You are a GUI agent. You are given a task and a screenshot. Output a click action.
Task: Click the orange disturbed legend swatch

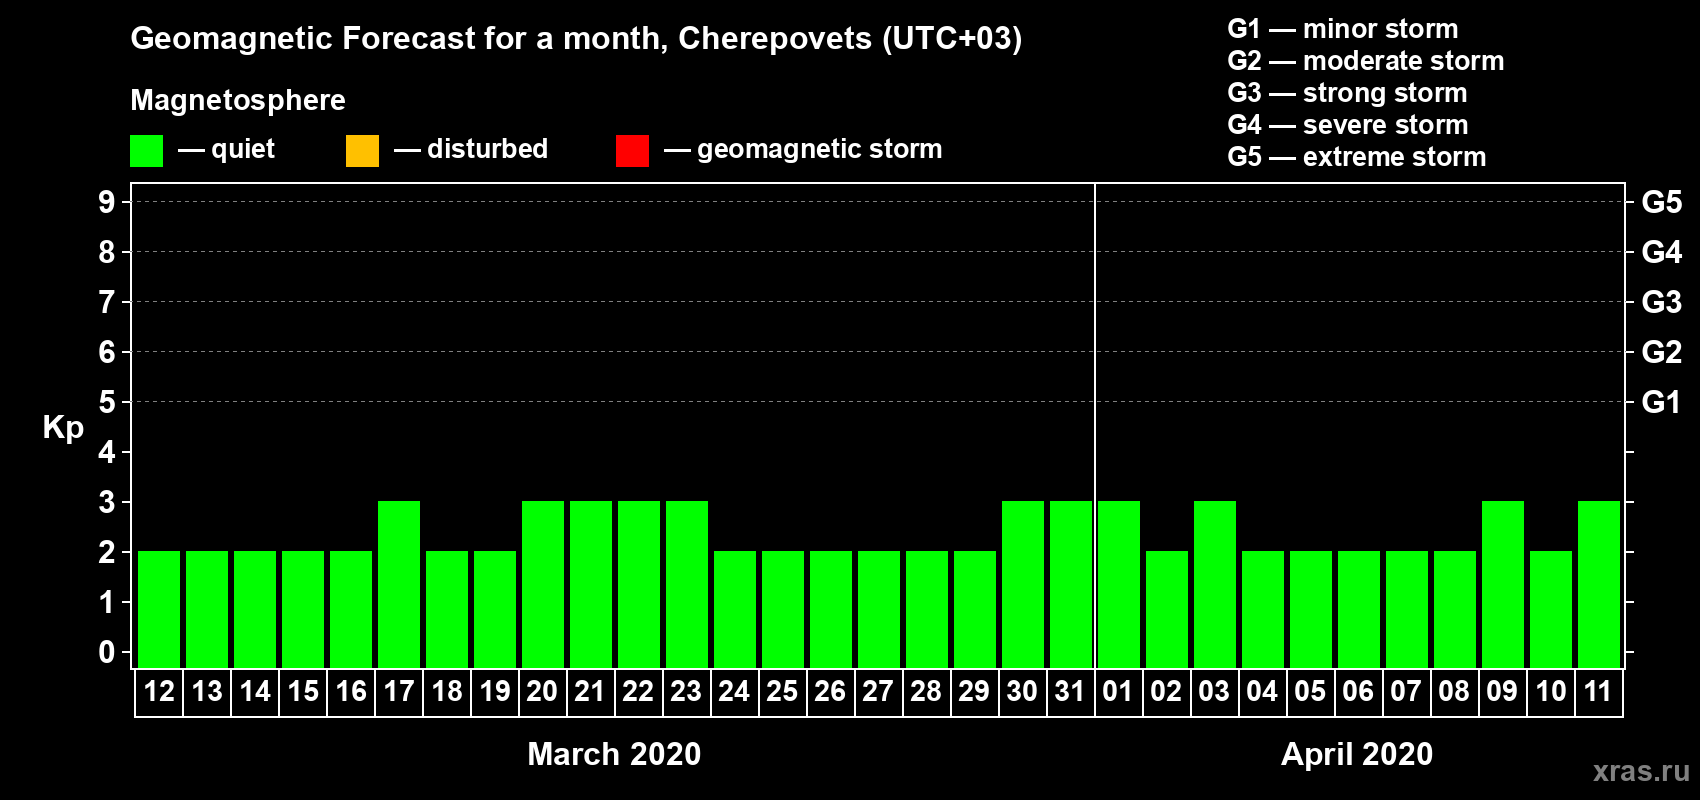[362, 151]
